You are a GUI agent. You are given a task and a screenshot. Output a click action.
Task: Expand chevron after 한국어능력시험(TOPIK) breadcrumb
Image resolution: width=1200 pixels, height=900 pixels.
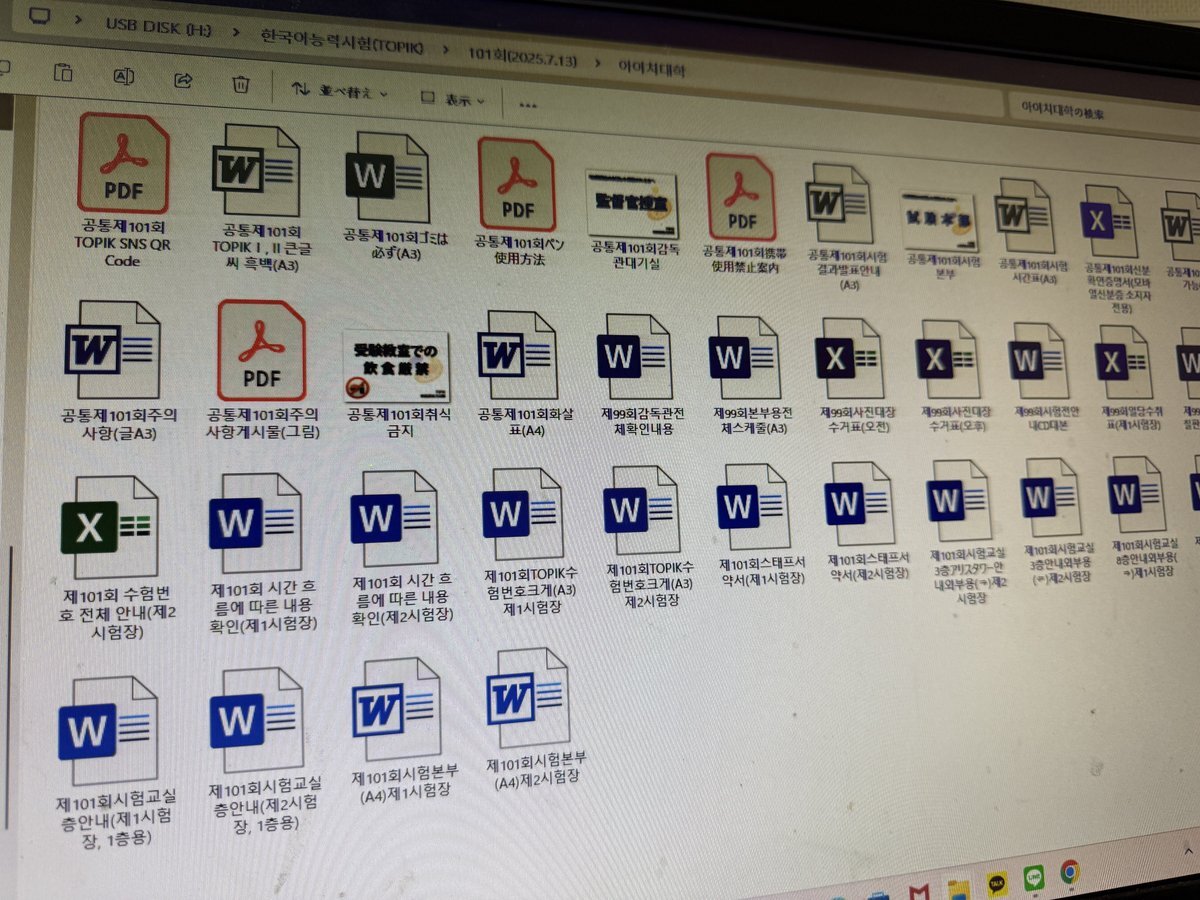click(445, 49)
